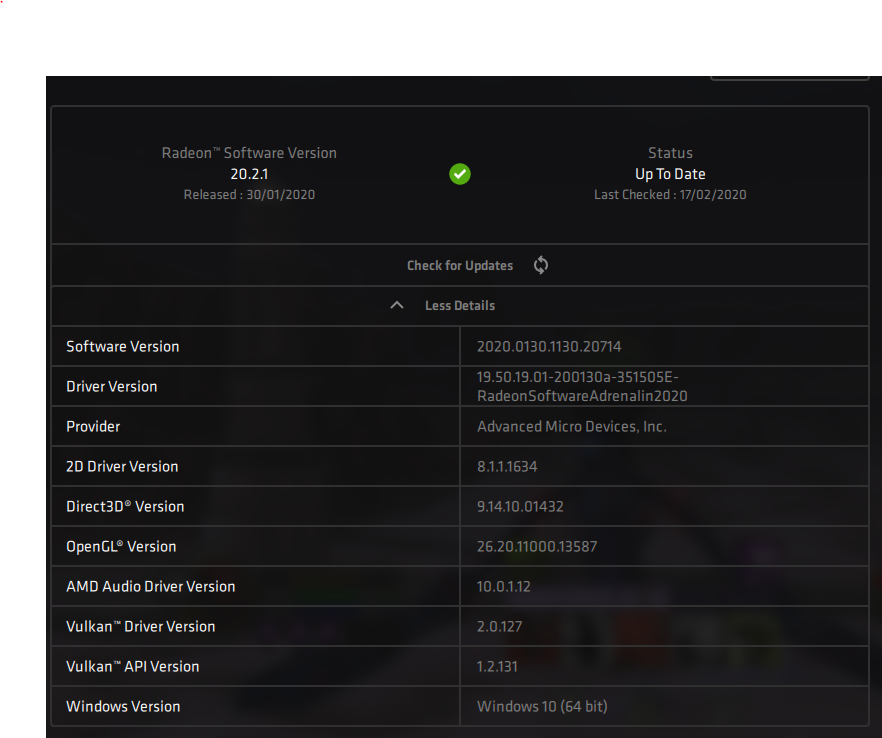
Task: Click the Last Checked : 17/02/2020 text
Action: (670, 195)
